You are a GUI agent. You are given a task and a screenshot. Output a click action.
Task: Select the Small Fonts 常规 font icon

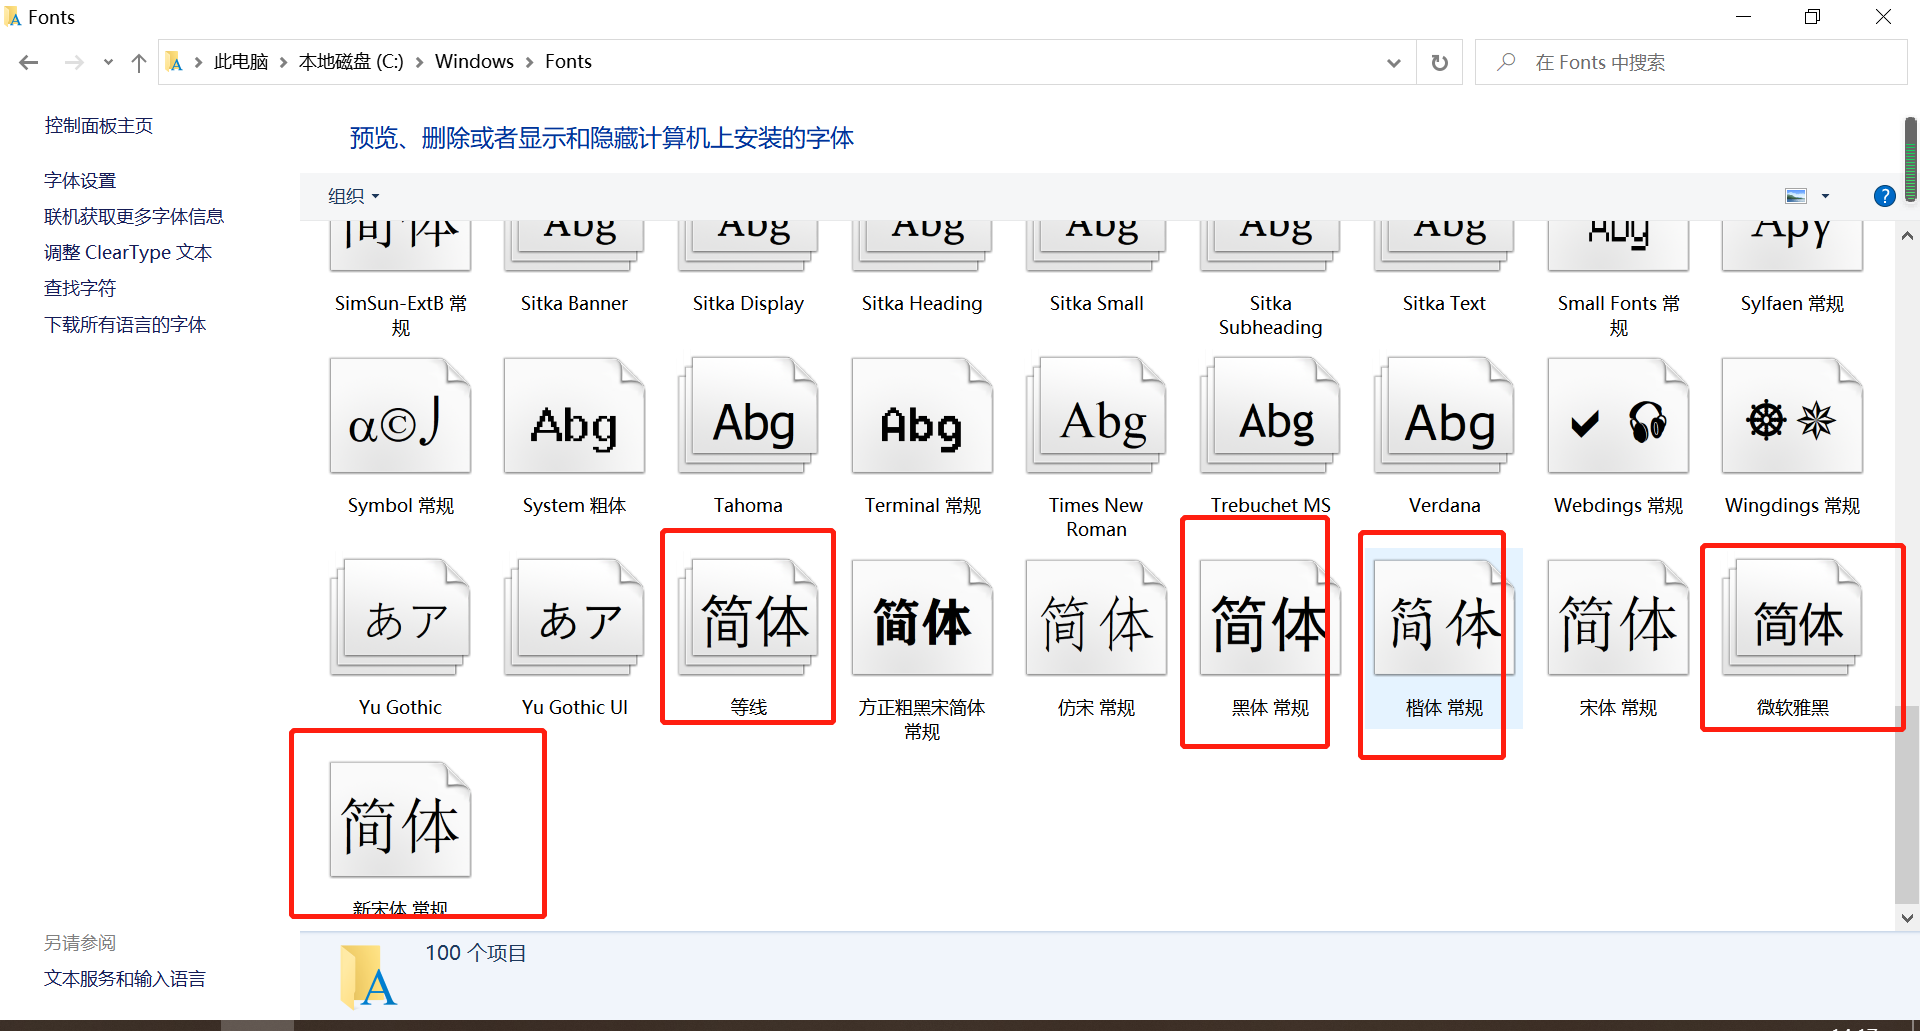1618,246
